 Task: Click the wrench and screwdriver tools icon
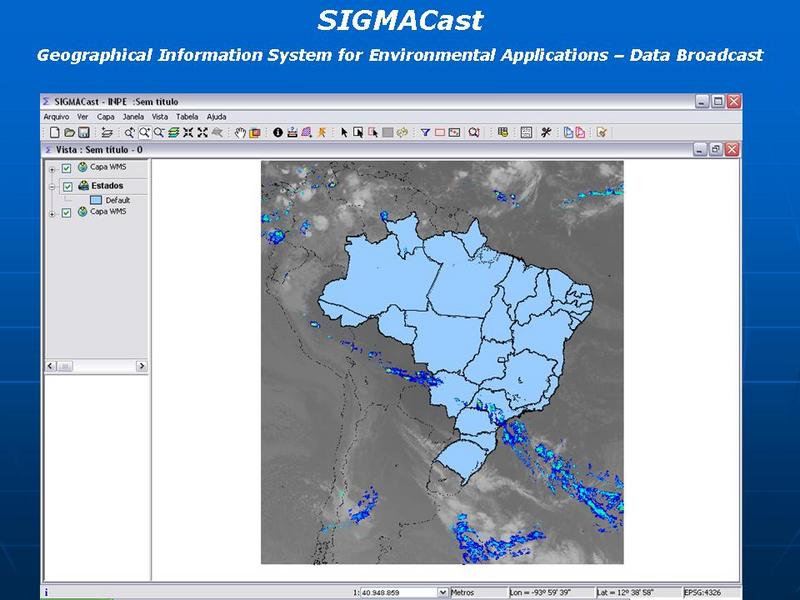click(546, 133)
